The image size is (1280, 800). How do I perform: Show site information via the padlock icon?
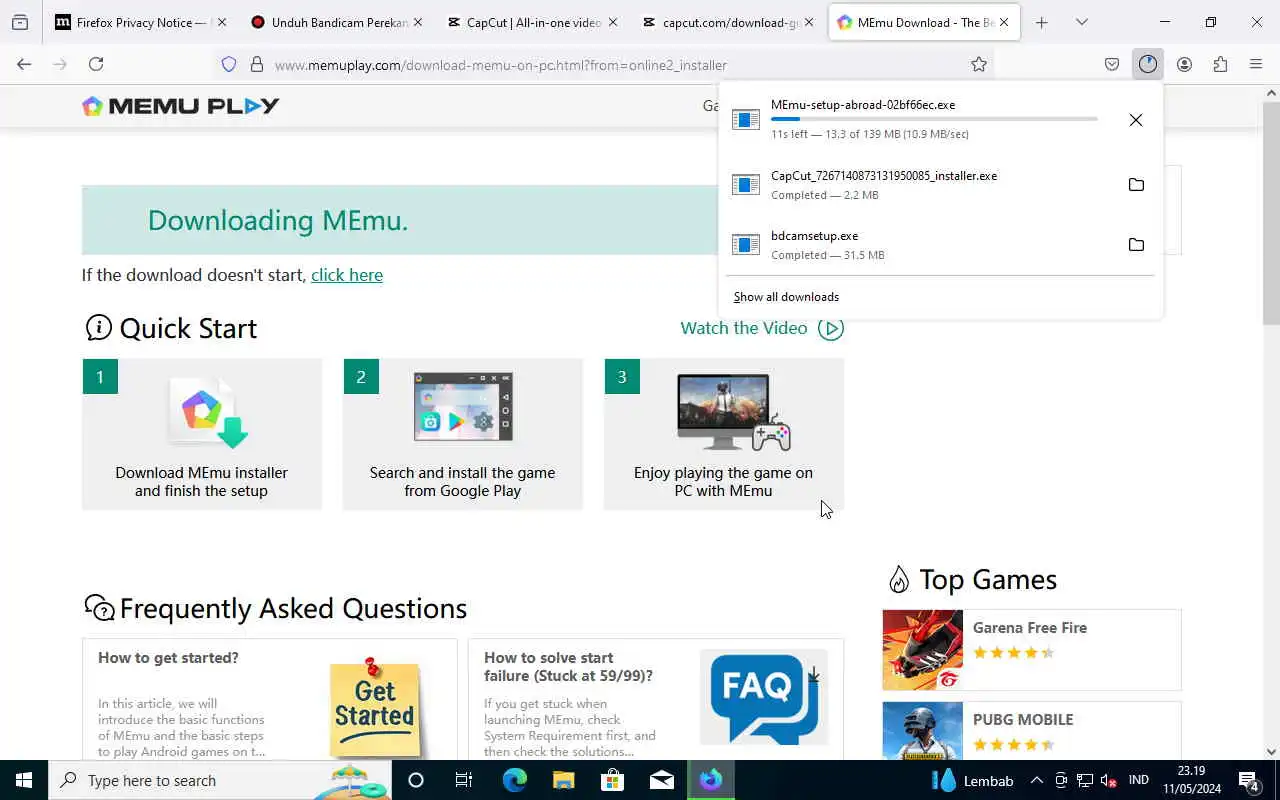pyautogui.click(x=257, y=64)
